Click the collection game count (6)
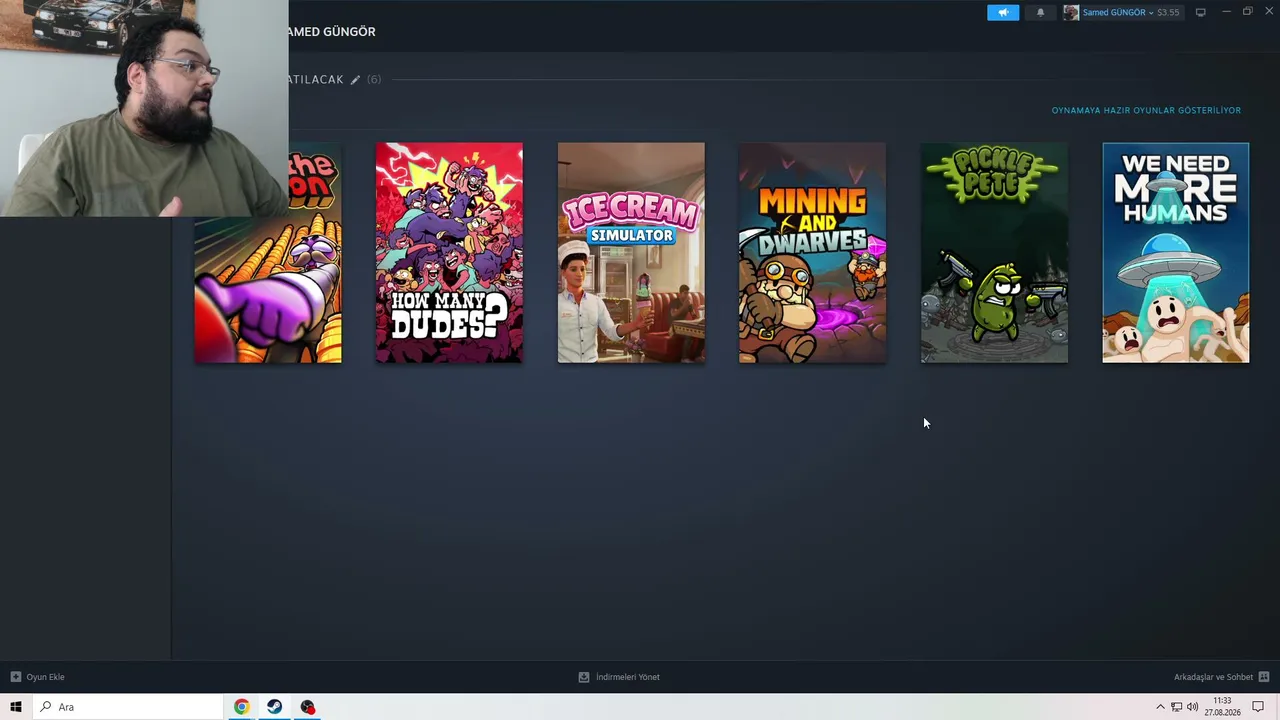This screenshot has height=720, width=1280. (374, 80)
